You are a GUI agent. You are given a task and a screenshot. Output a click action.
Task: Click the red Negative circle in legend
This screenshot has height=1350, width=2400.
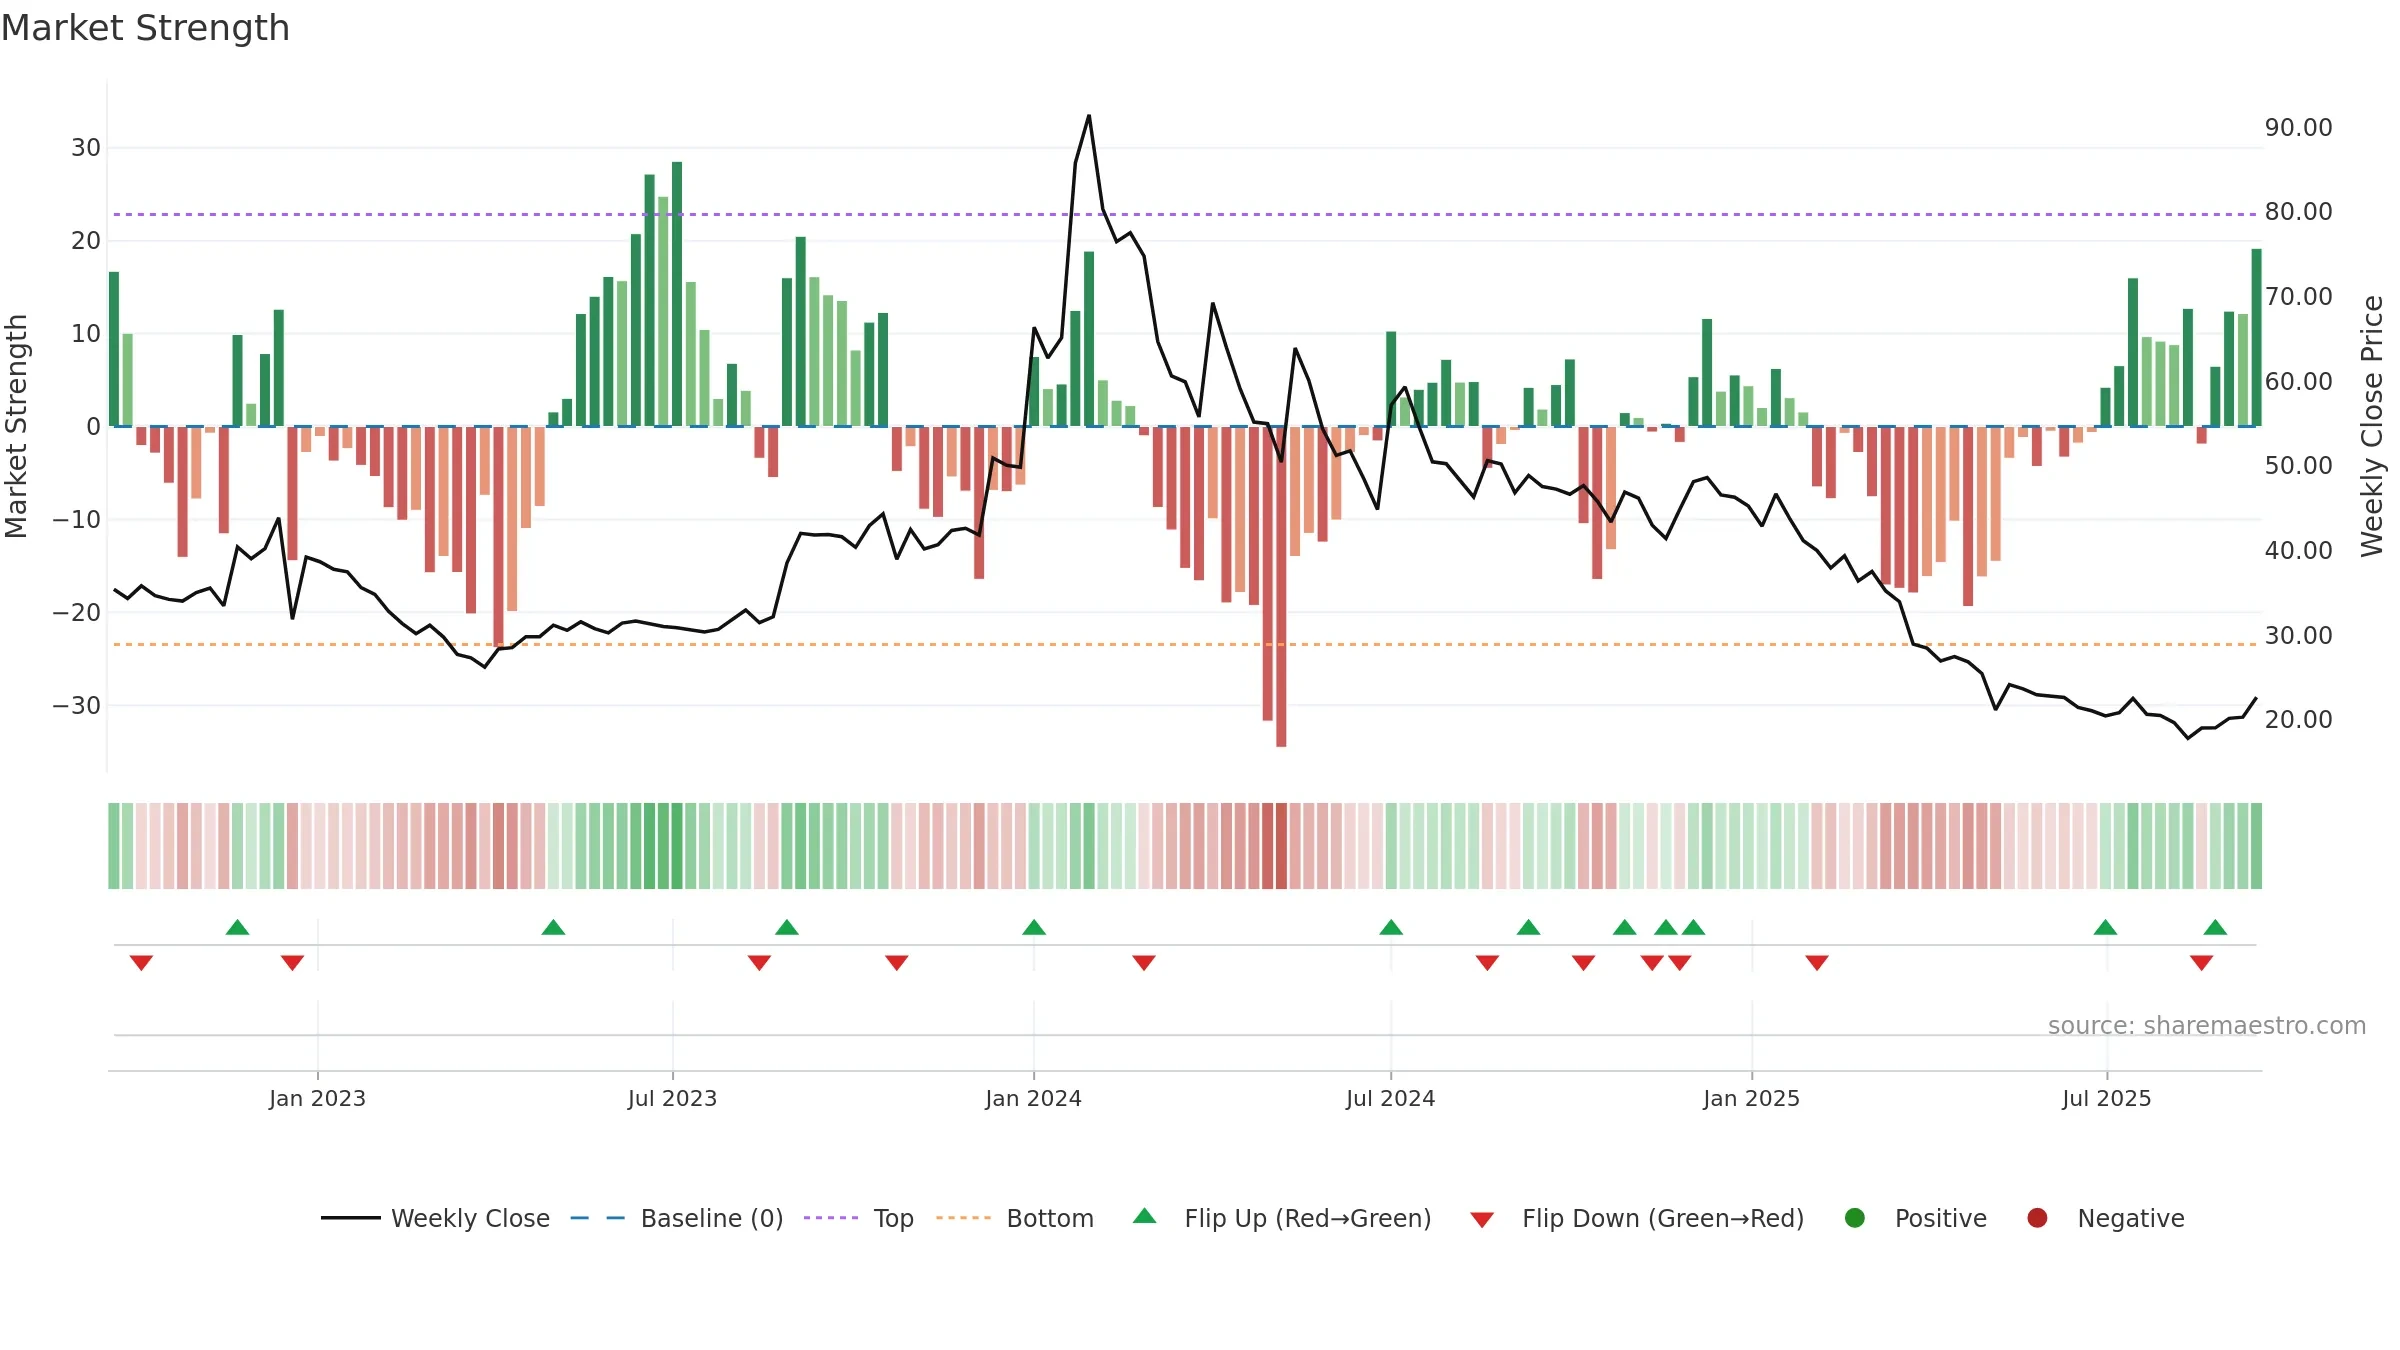click(2037, 1218)
